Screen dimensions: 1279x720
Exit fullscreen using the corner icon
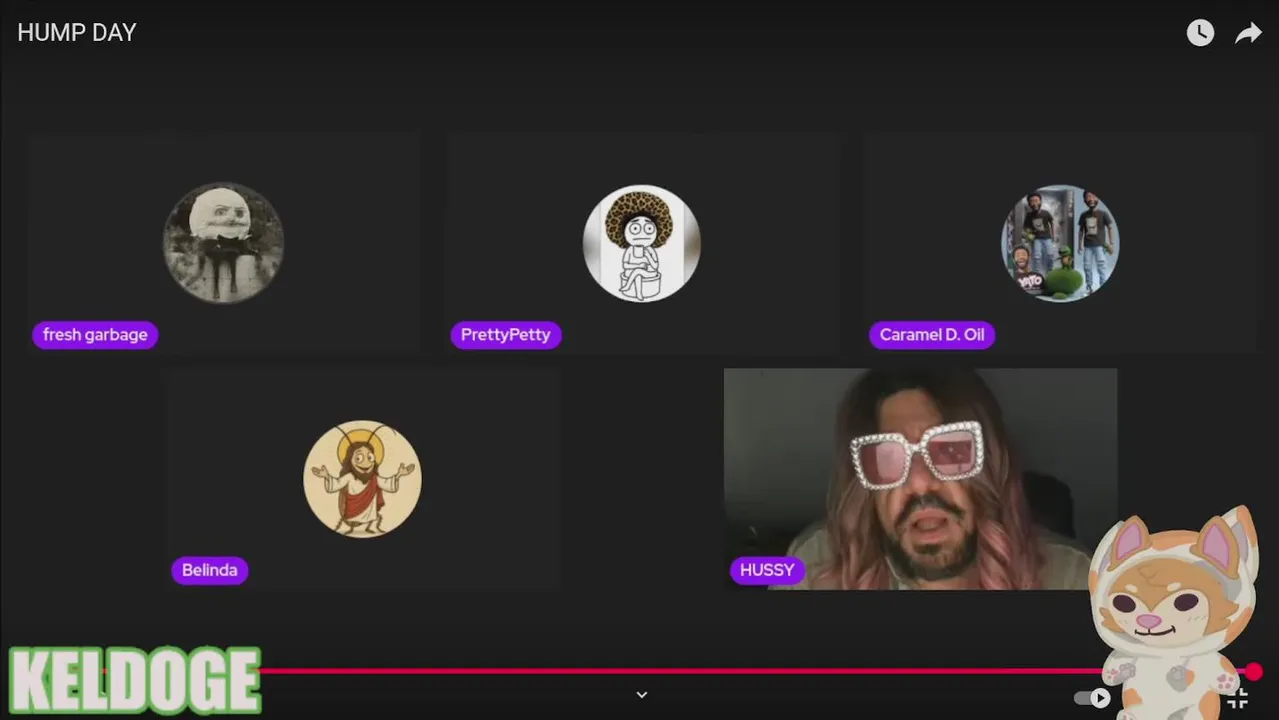coord(1238,698)
